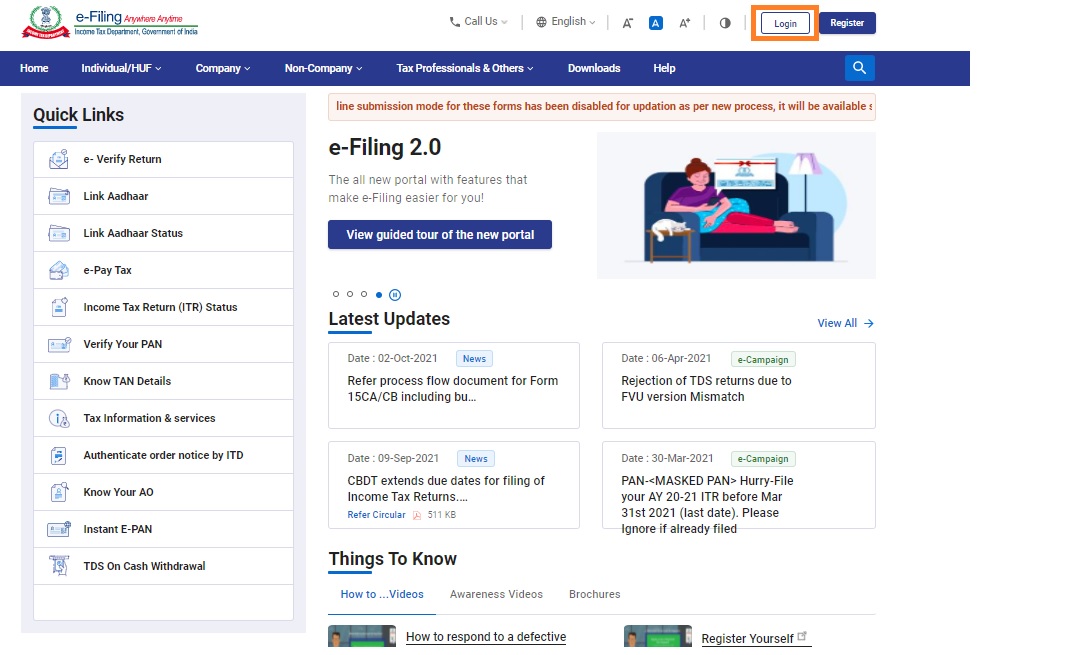Switch to the Awareness Videos tab

tap(496, 594)
